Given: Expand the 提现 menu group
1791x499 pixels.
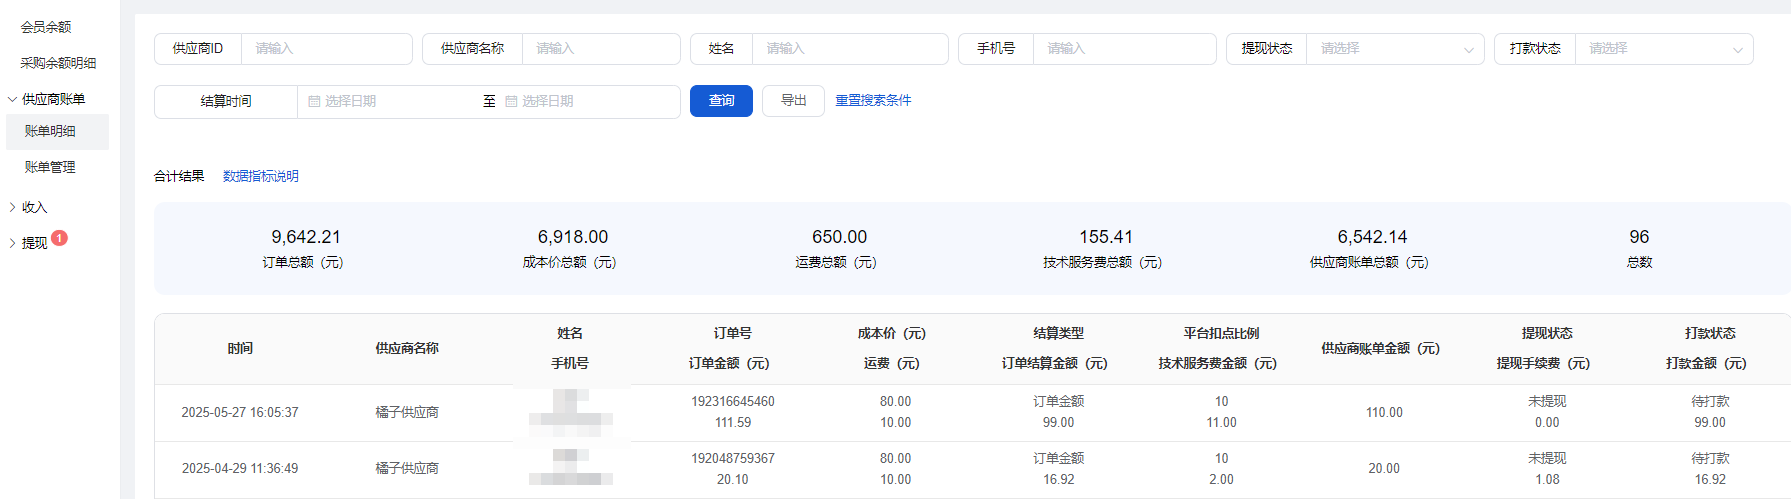Looking at the screenshot, I should 13,243.
